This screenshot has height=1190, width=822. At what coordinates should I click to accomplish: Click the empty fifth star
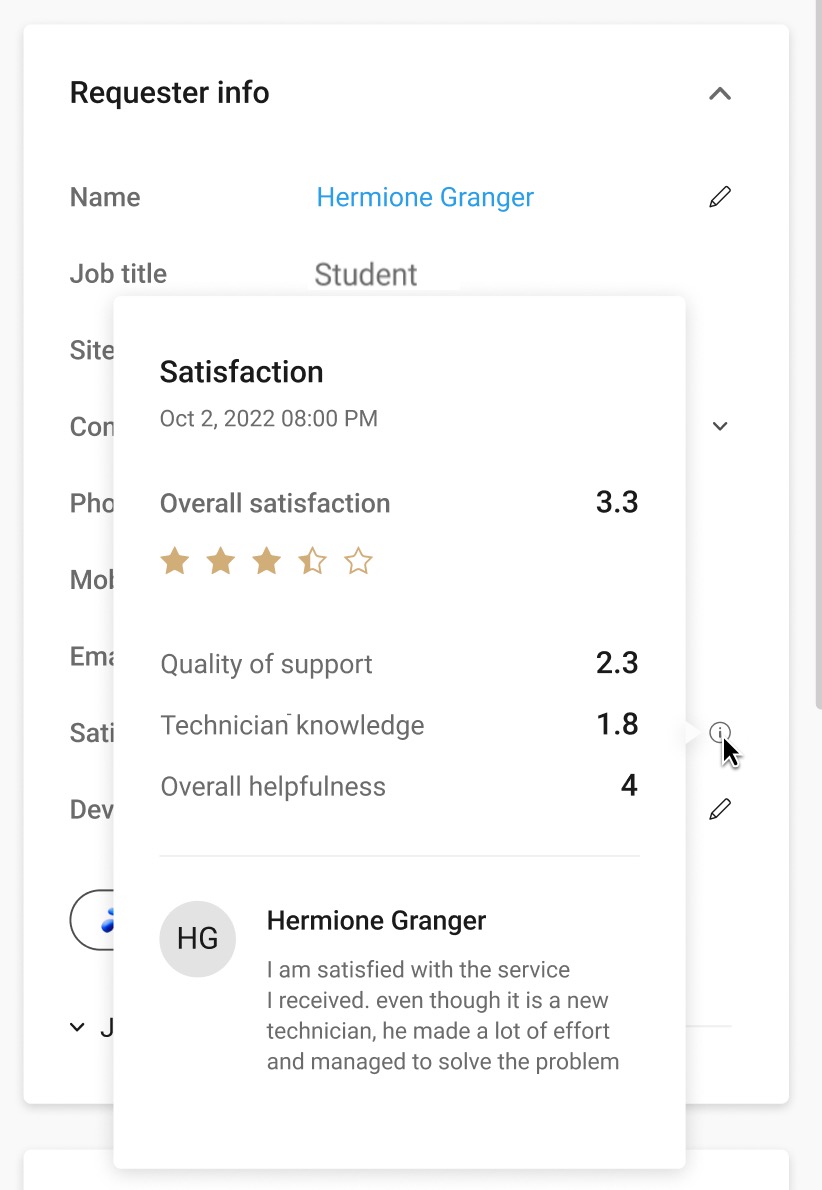tap(358, 562)
